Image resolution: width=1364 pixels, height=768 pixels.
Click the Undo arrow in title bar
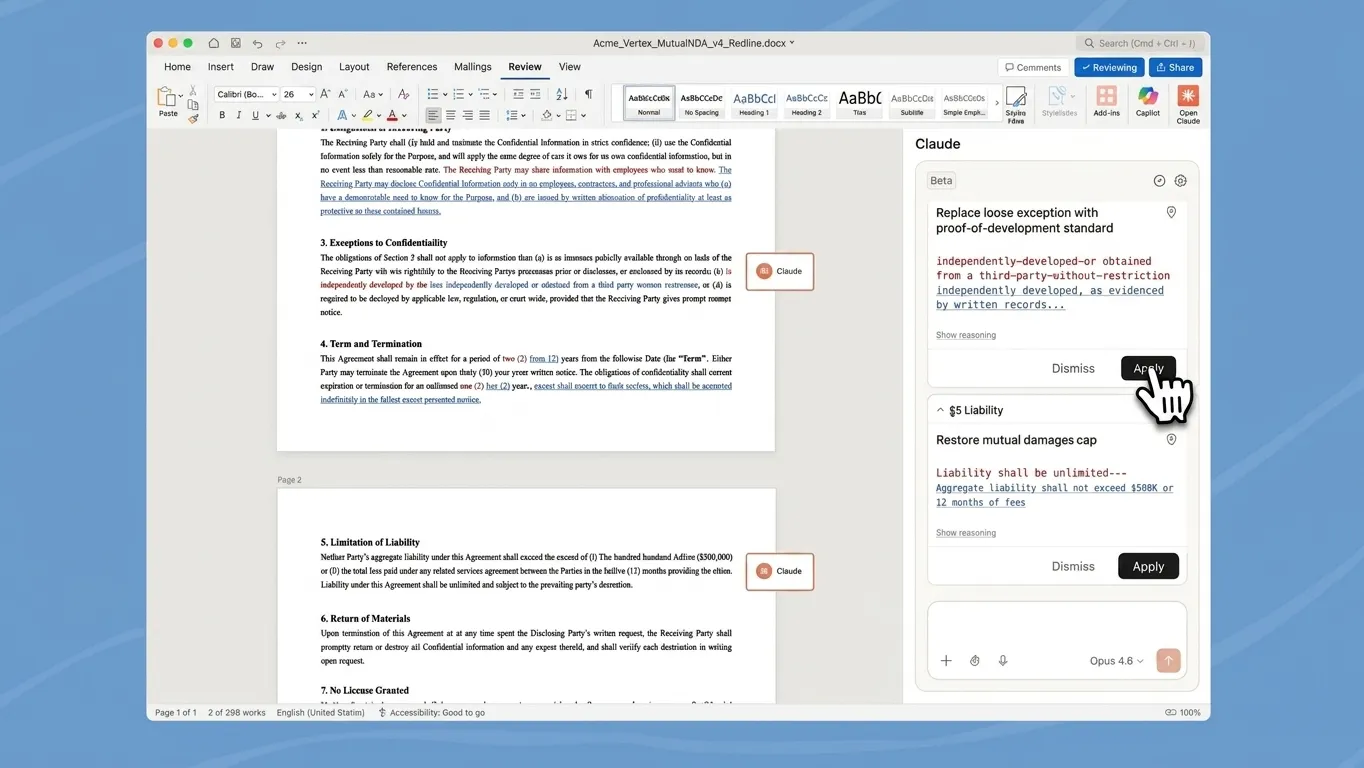point(258,43)
